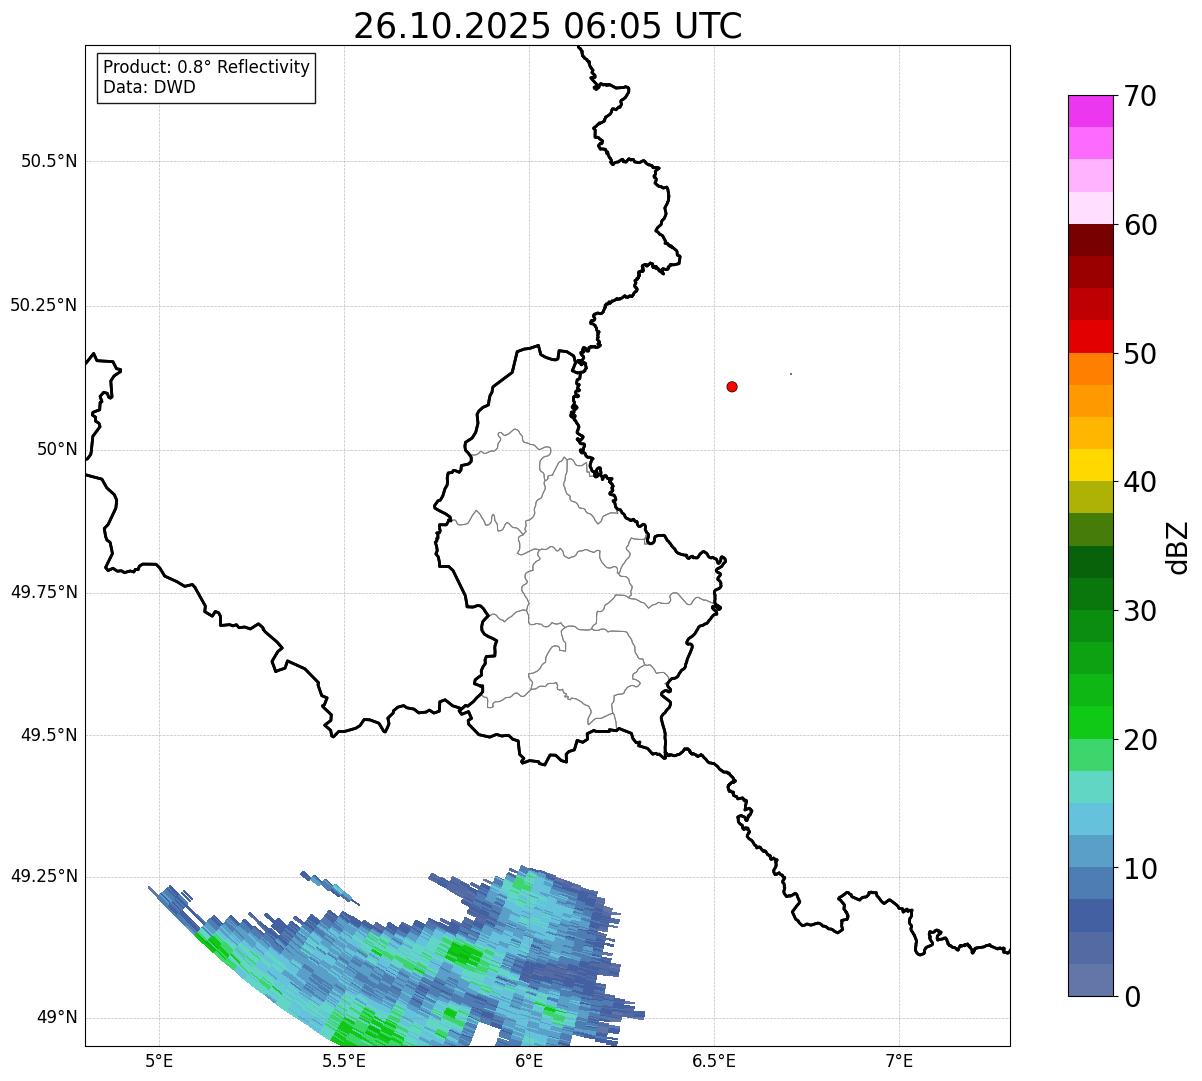Click the 6.5°E longitude label

714,1061
